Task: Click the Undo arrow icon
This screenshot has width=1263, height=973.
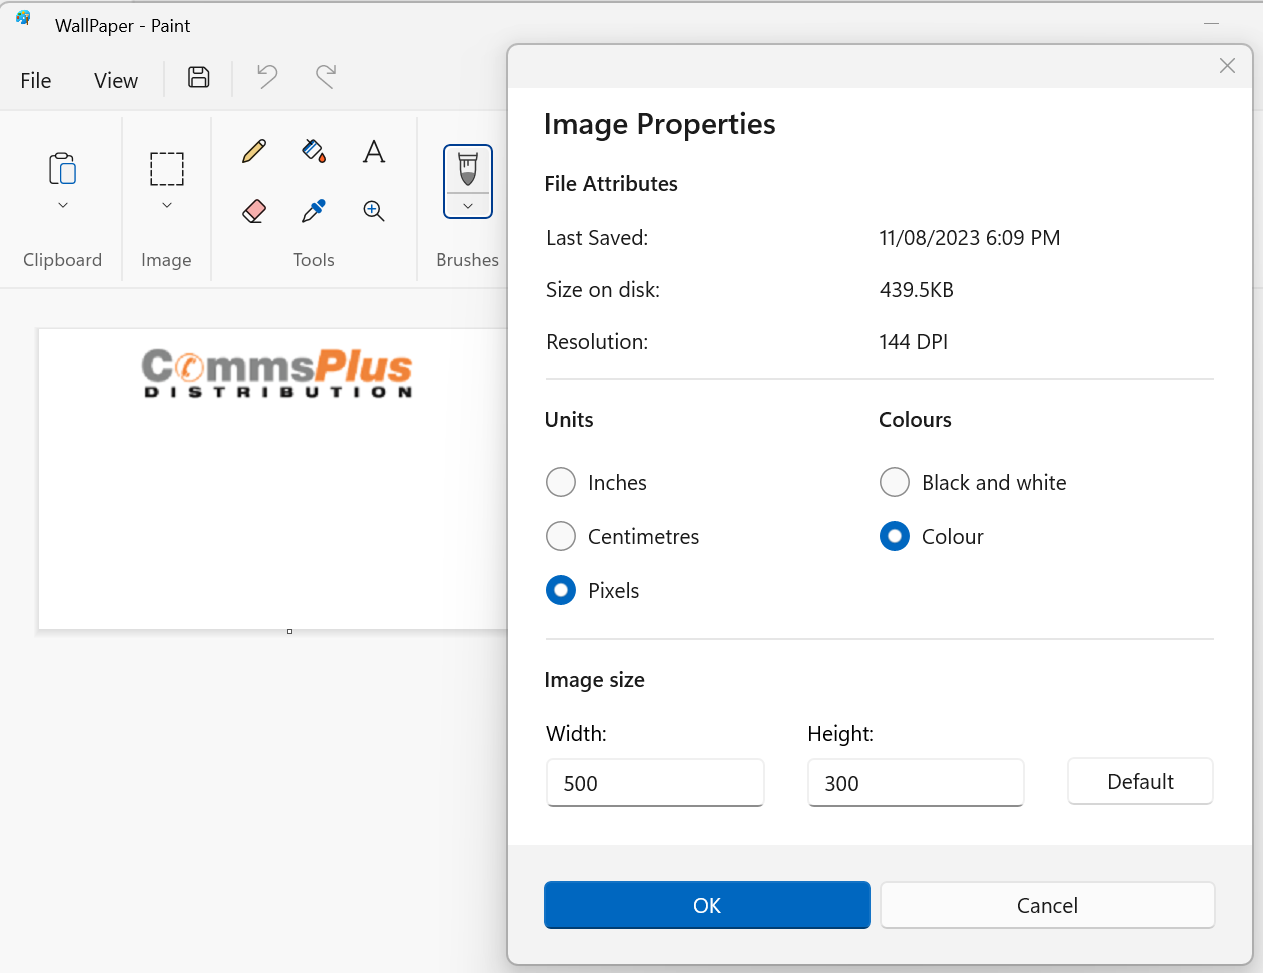Action: [267, 76]
